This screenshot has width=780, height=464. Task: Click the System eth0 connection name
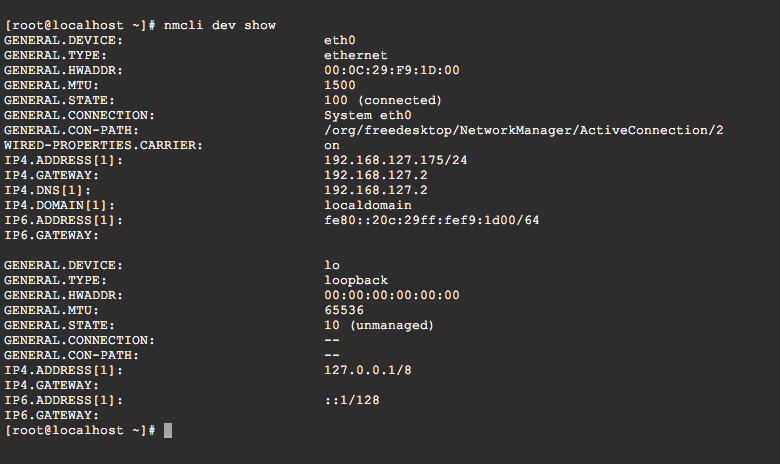pyautogui.click(x=368, y=115)
